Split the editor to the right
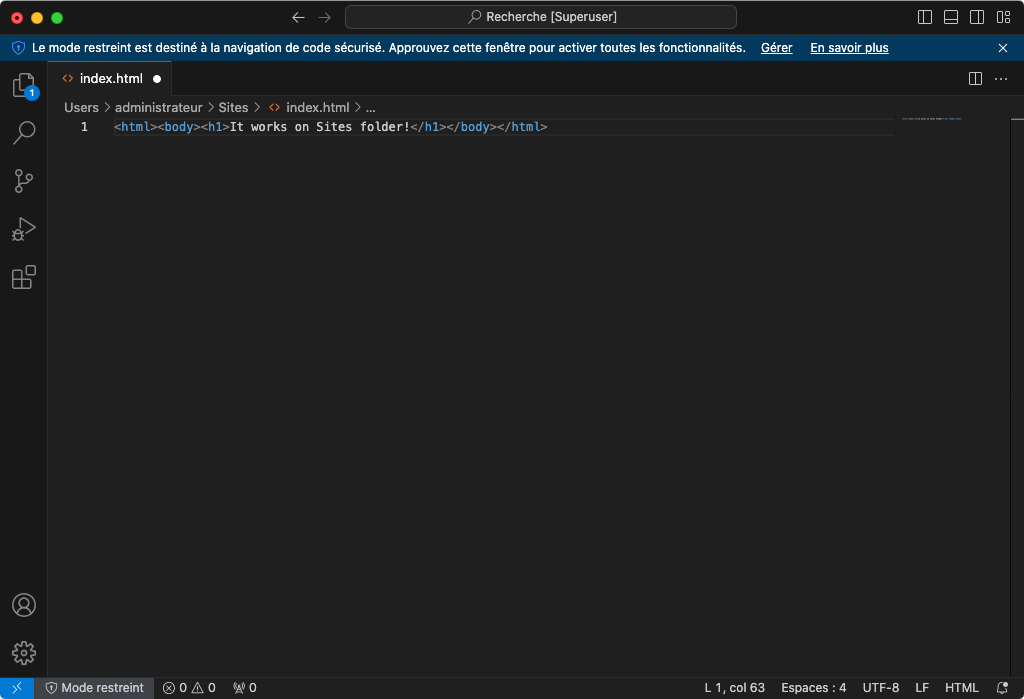 pyautogui.click(x=975, y=79)
